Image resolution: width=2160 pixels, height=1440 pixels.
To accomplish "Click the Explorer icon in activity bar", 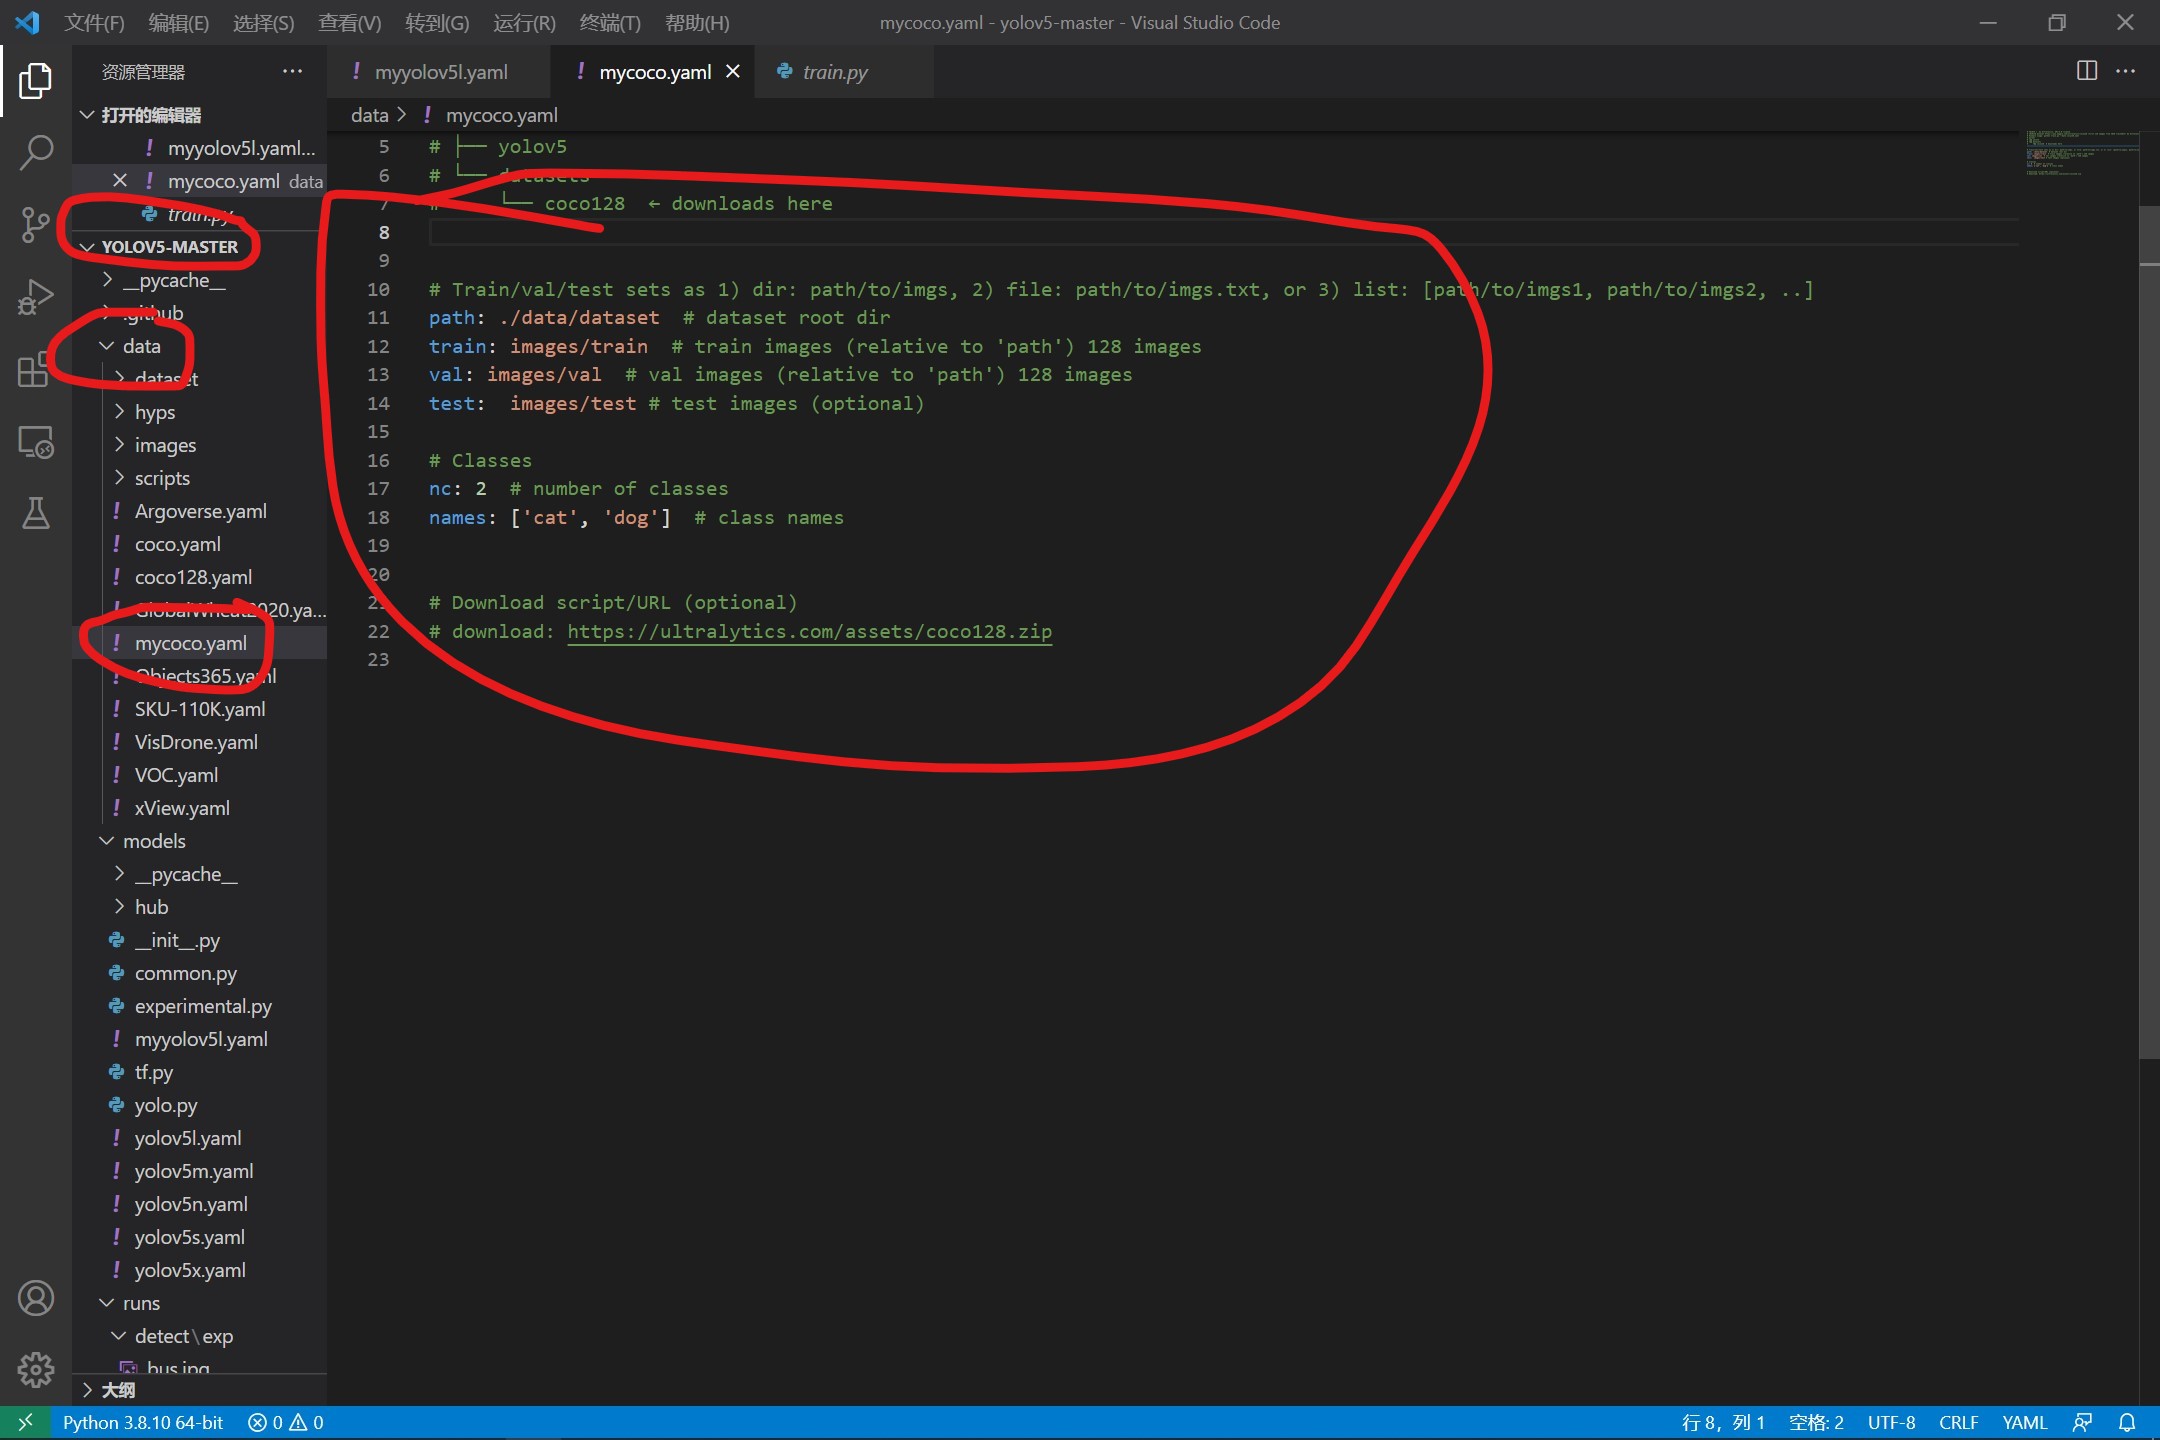I will click(35, 84).
